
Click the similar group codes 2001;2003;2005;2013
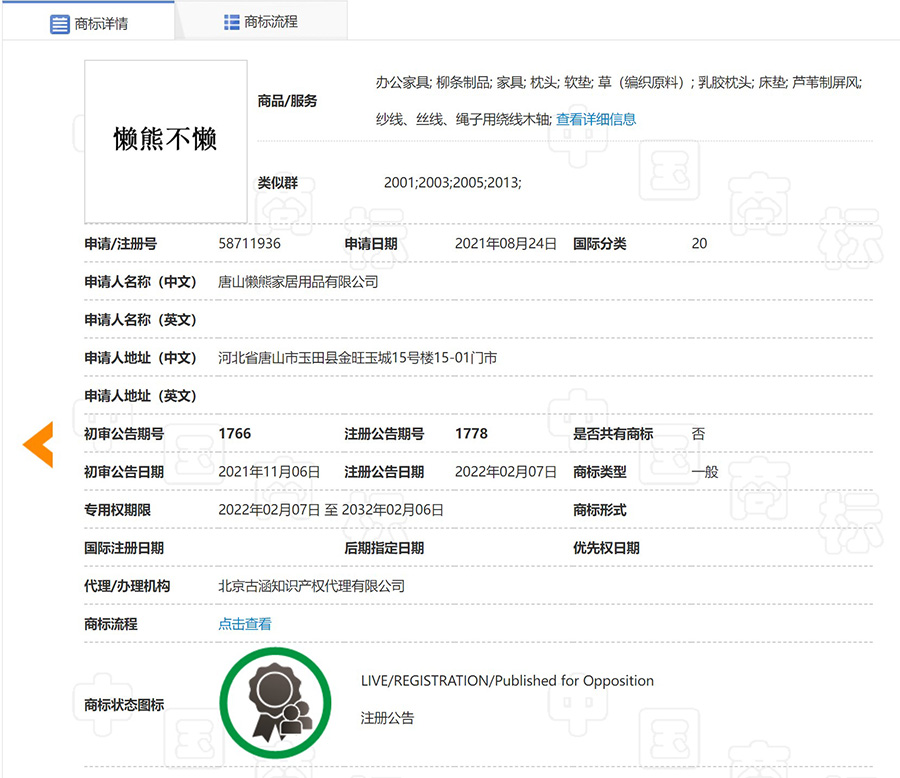[x=452, y=183]
